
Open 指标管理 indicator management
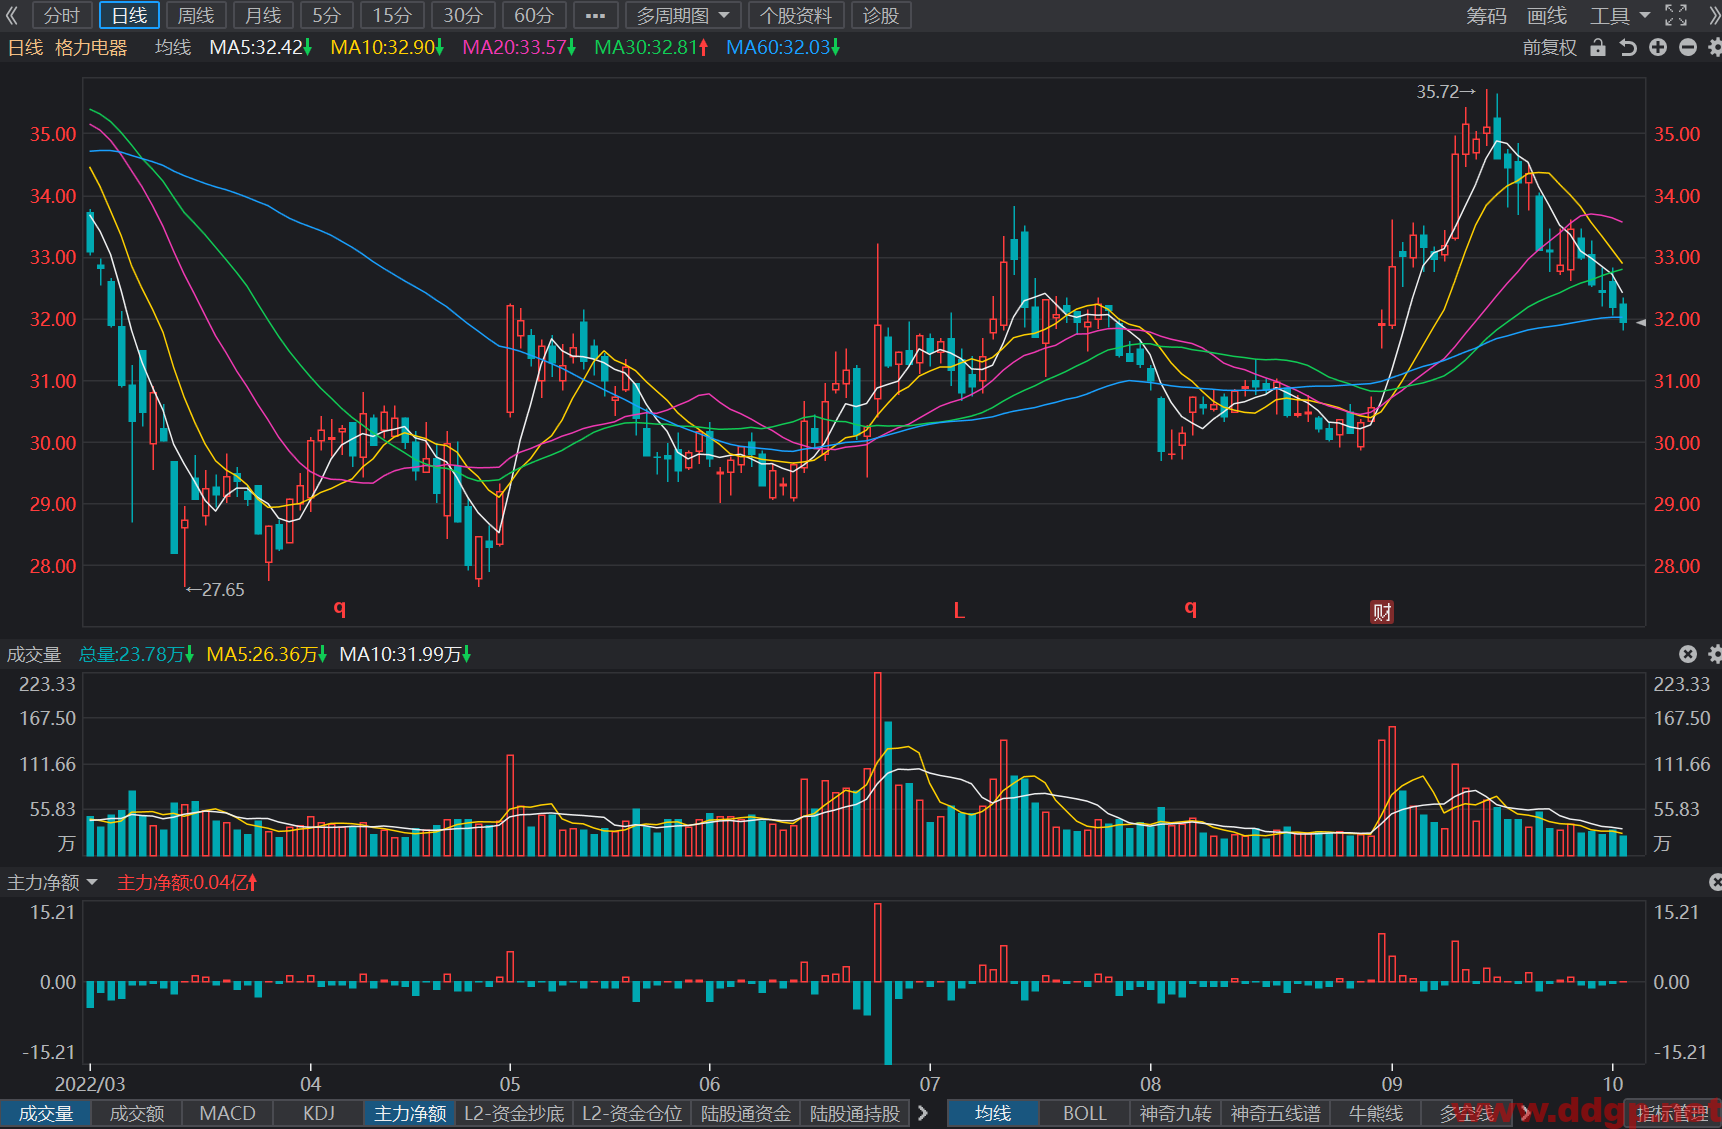click(x=1673, y=1113)
